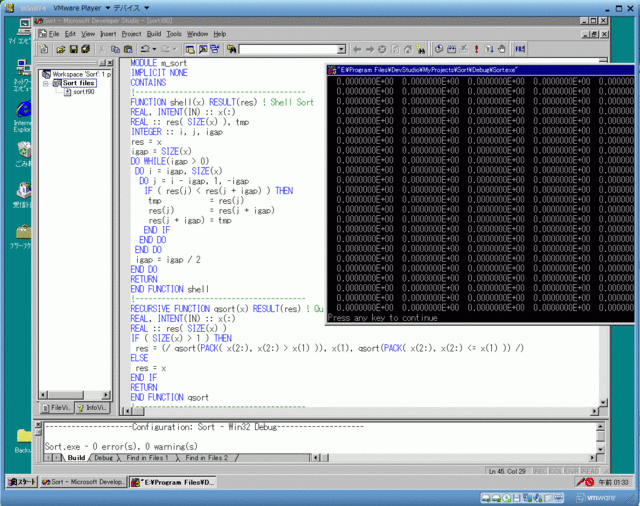Click the Home house toolbar icon
Image resolution: width=640 pixels, height=506 pixels.
(x=408, y=49)
